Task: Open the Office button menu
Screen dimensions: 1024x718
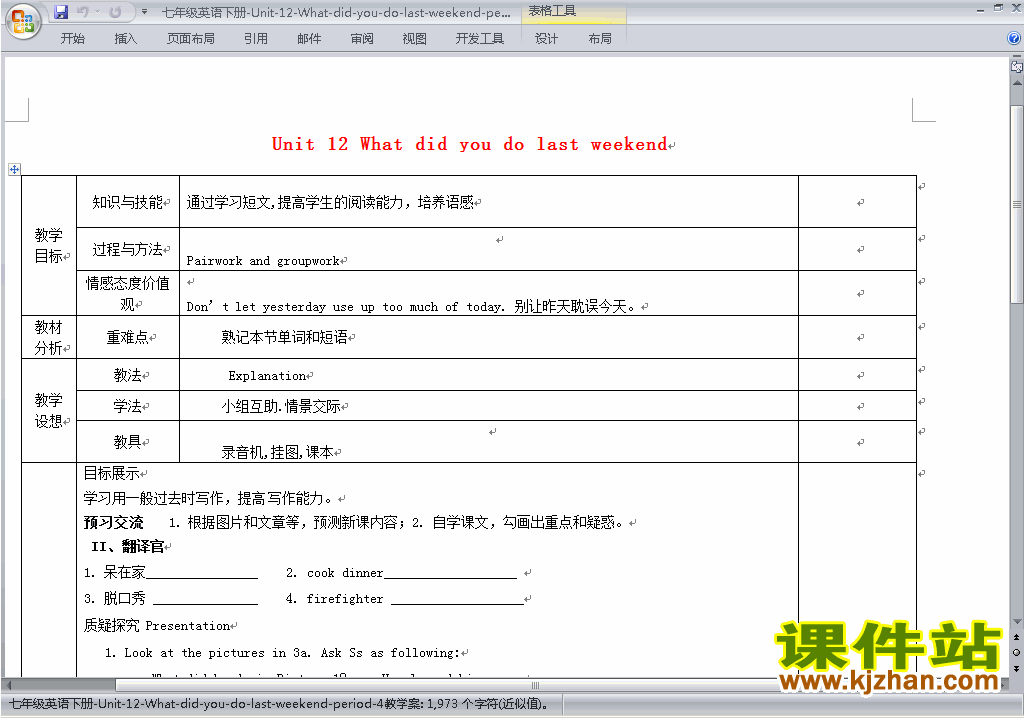Action: point(24,22)
